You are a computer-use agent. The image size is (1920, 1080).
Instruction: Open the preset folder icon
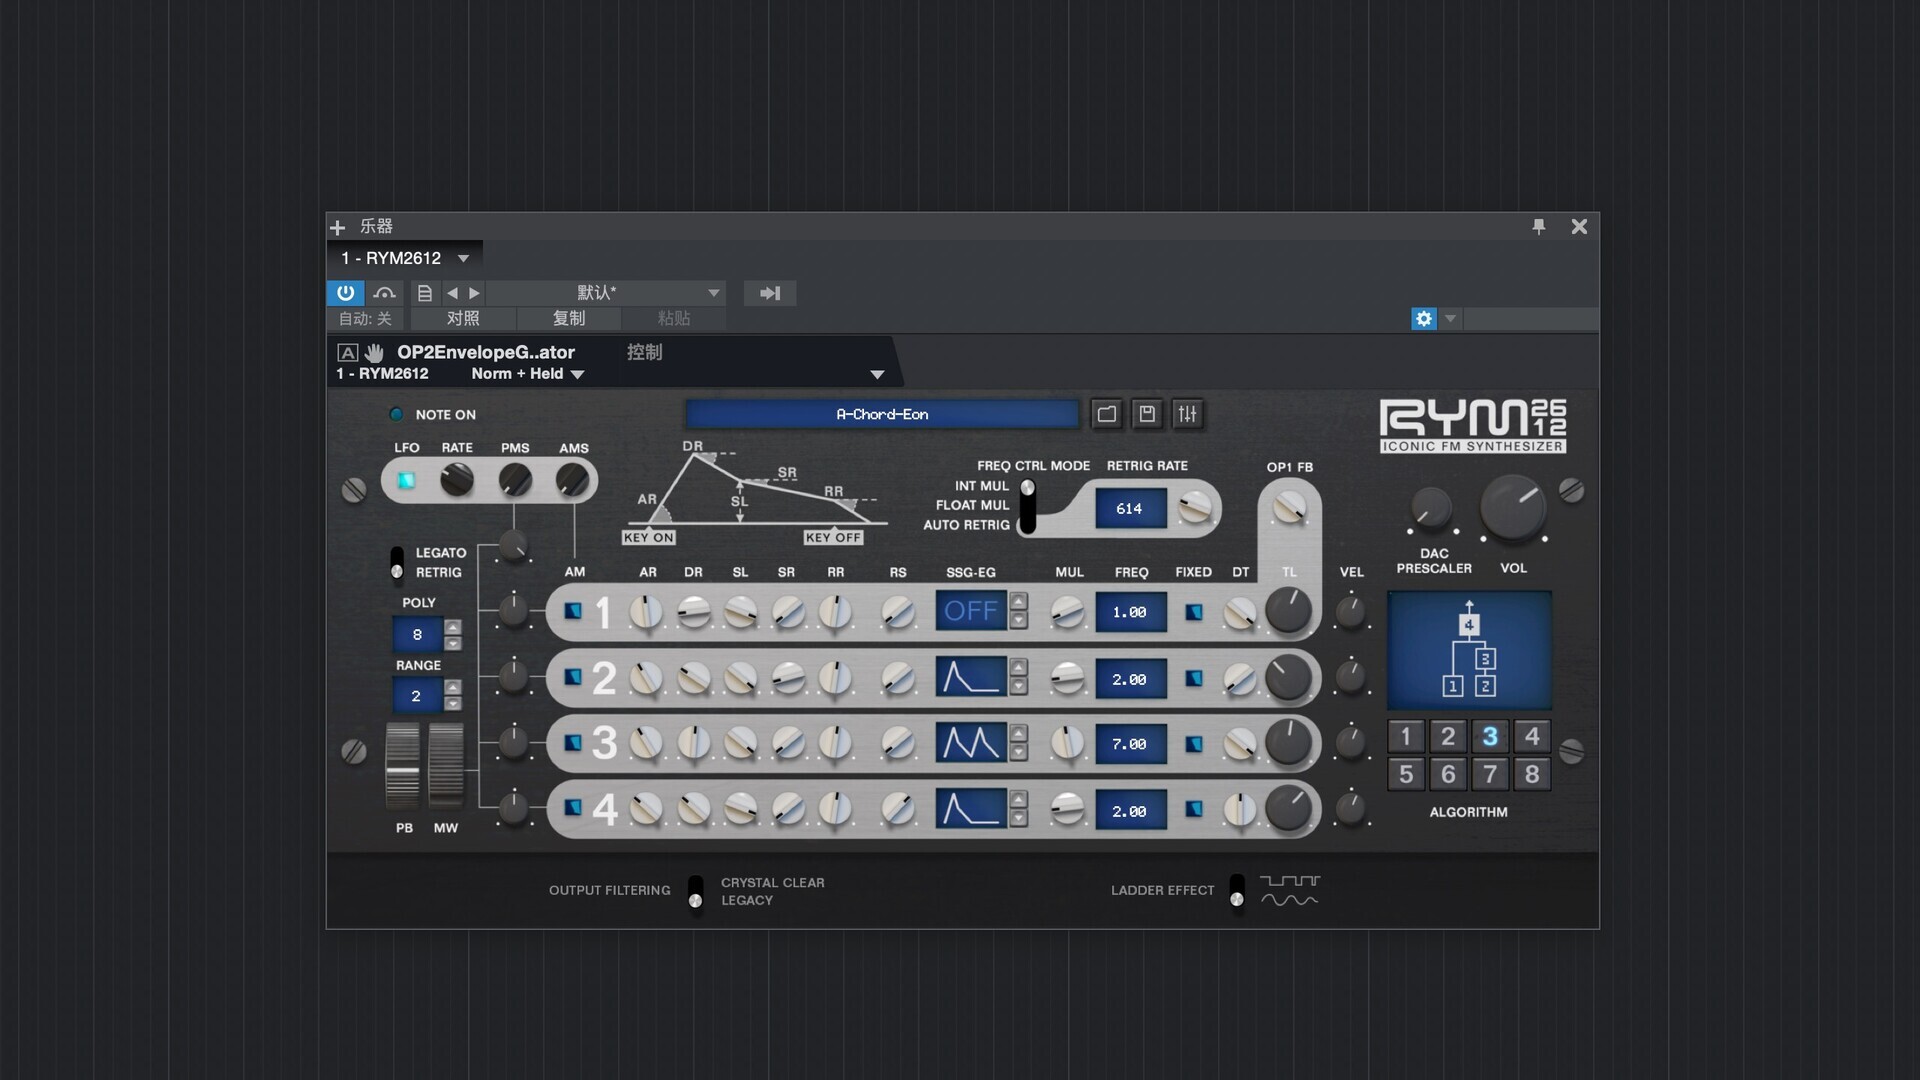point(1106,414)
